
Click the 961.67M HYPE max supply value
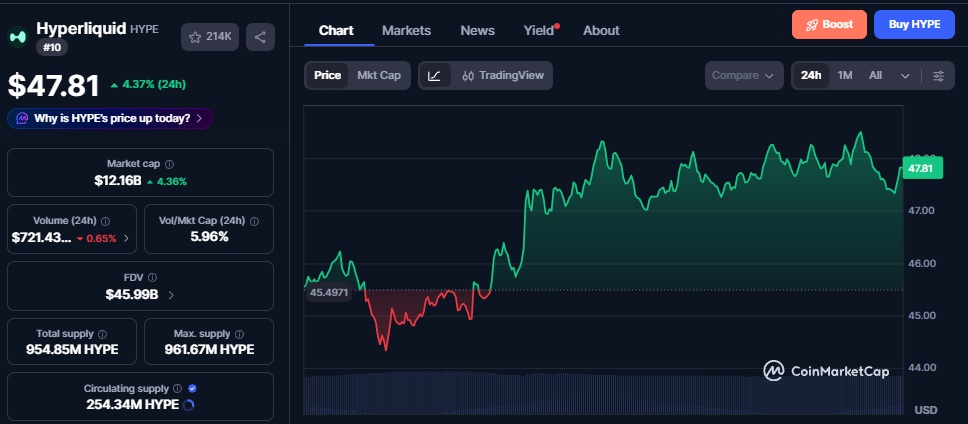click(x=209, y=350)
